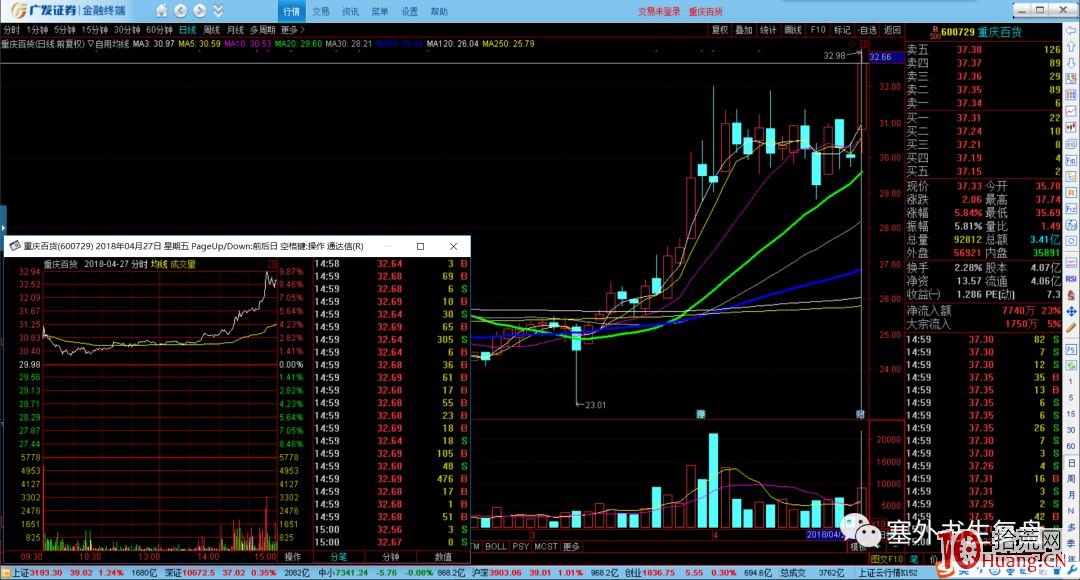Screen dimensions: 1080x580
Task: Click the 均线 label in popup chart
Action: (159, 265)
